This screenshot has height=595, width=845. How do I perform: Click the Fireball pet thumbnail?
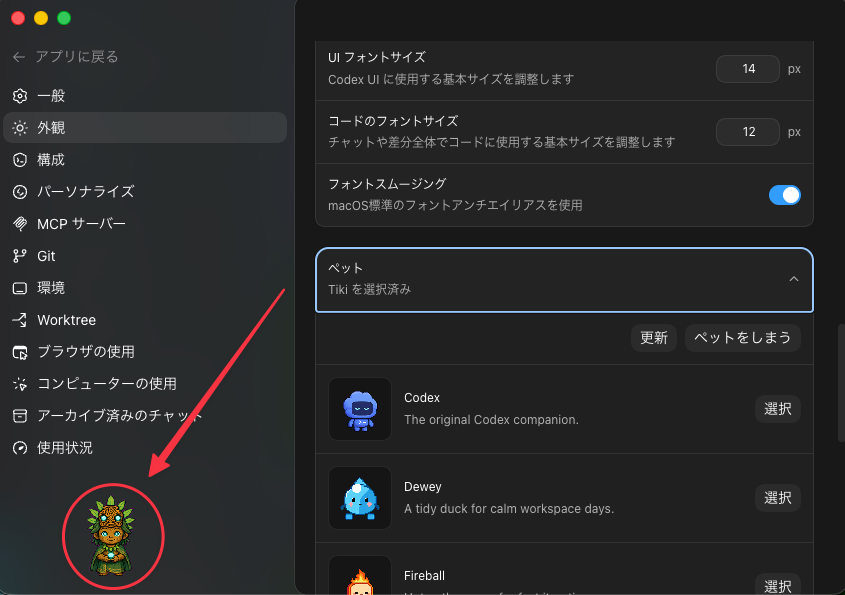(x=360, y=576)
